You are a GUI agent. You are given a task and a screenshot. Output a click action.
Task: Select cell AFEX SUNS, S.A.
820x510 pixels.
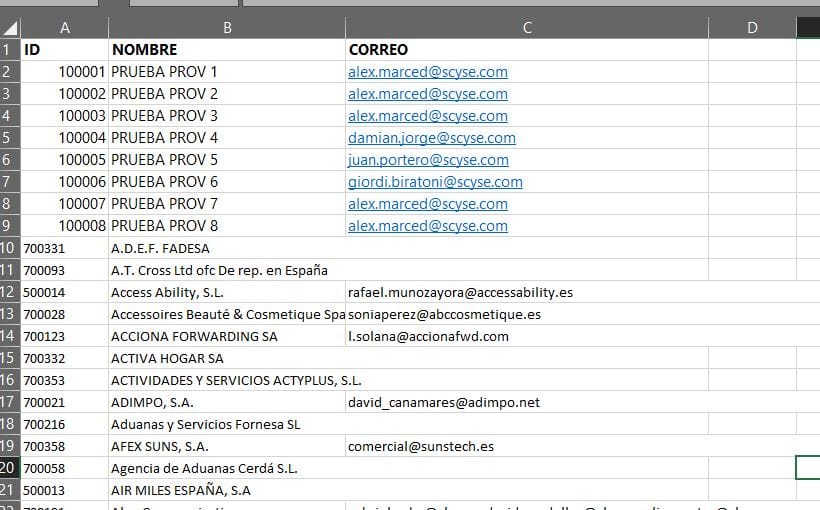coord(227,446)
